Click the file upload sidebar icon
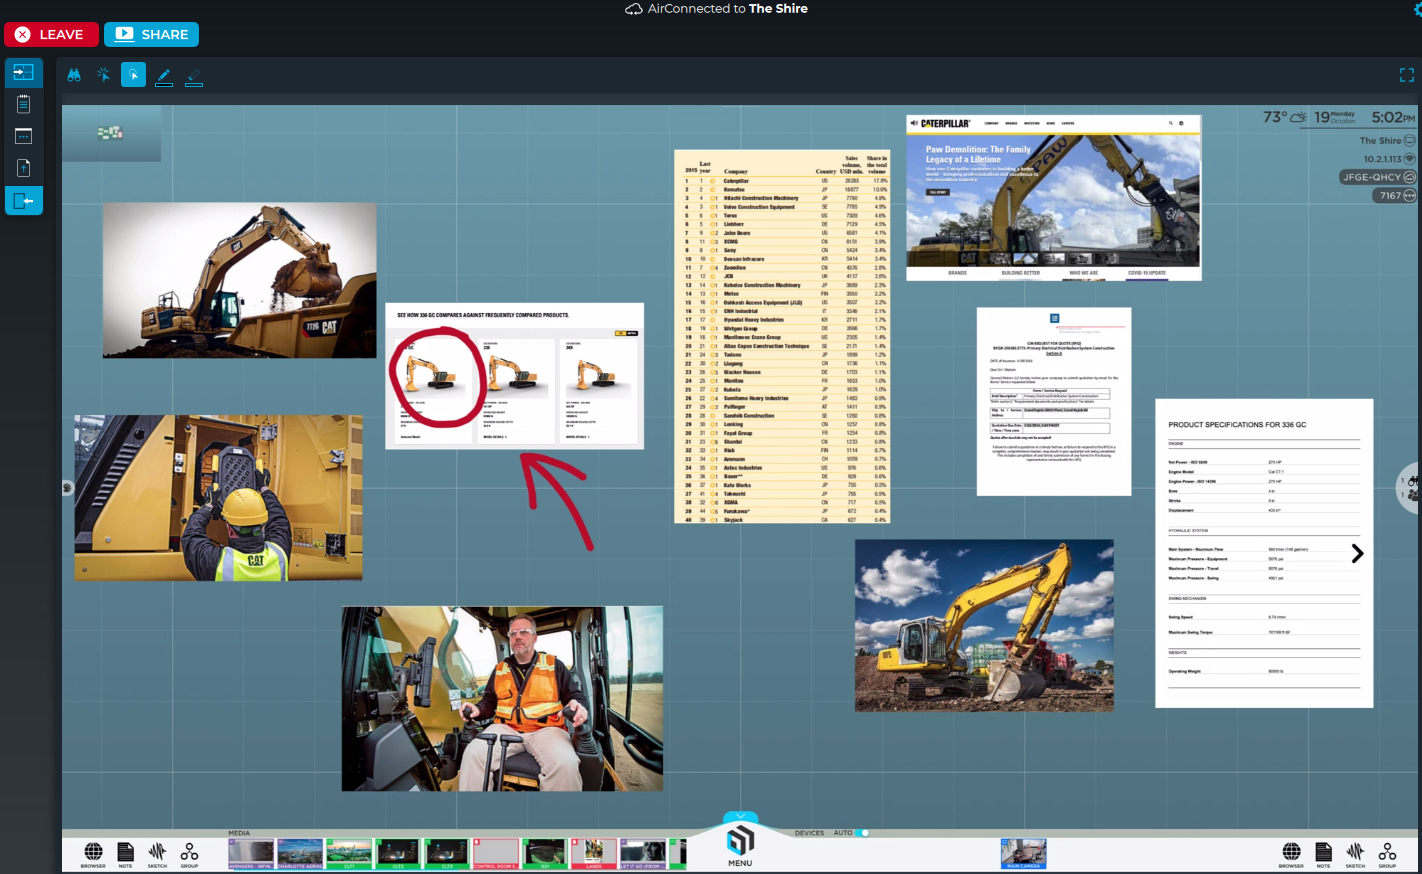The height and width of the screenshot is (874, 1422). coord(24,168)
